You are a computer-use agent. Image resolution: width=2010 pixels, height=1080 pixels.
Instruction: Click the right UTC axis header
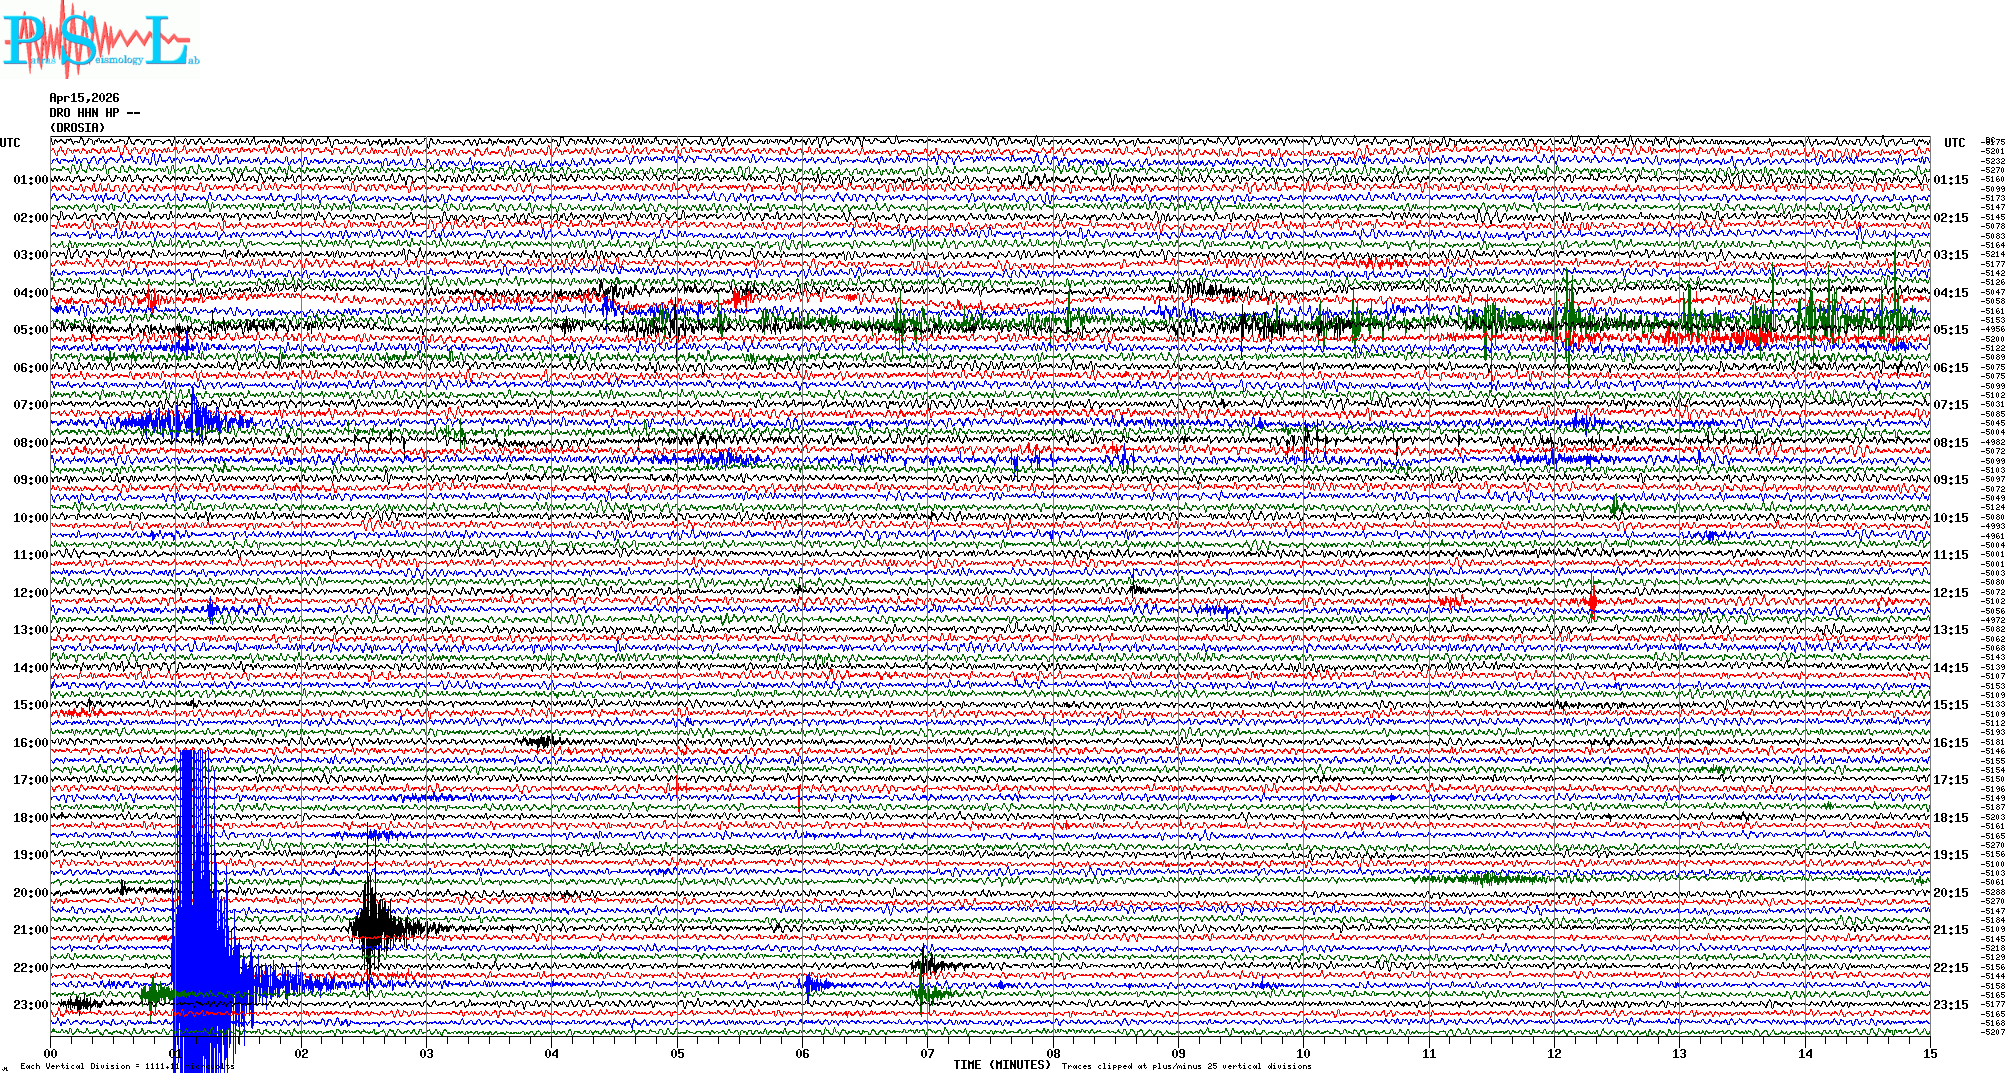1954,143
